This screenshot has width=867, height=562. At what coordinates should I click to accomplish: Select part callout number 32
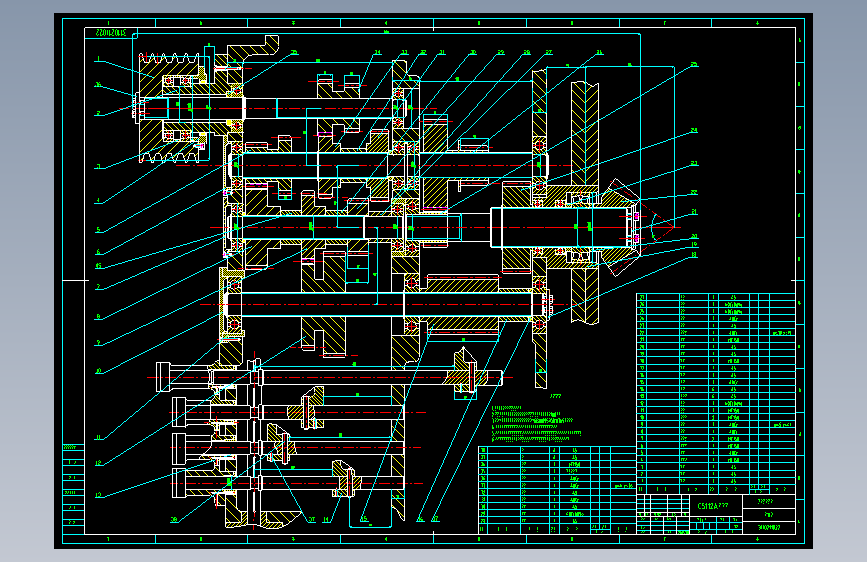(x=423, y=53)
